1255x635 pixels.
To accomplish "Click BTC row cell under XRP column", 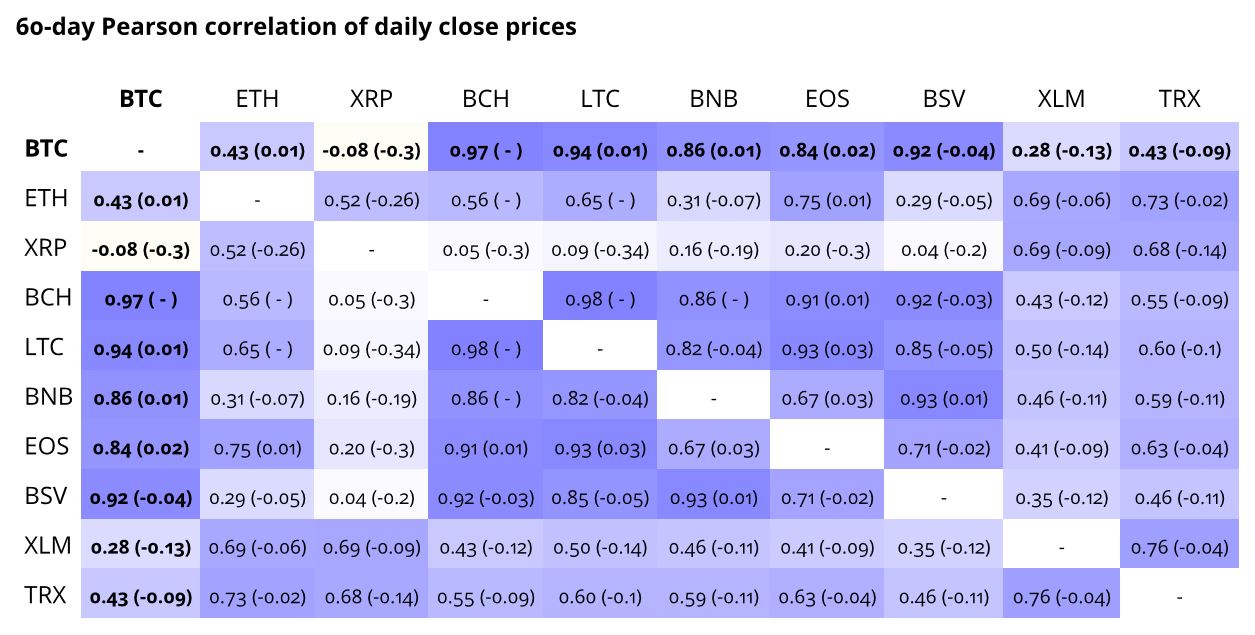I will click(371, 150).
